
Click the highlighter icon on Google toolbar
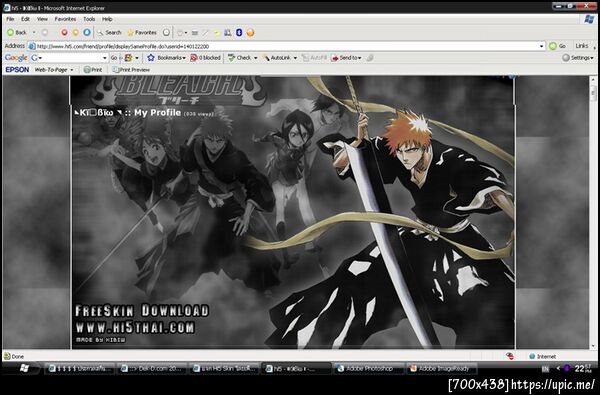pos(370,58)
